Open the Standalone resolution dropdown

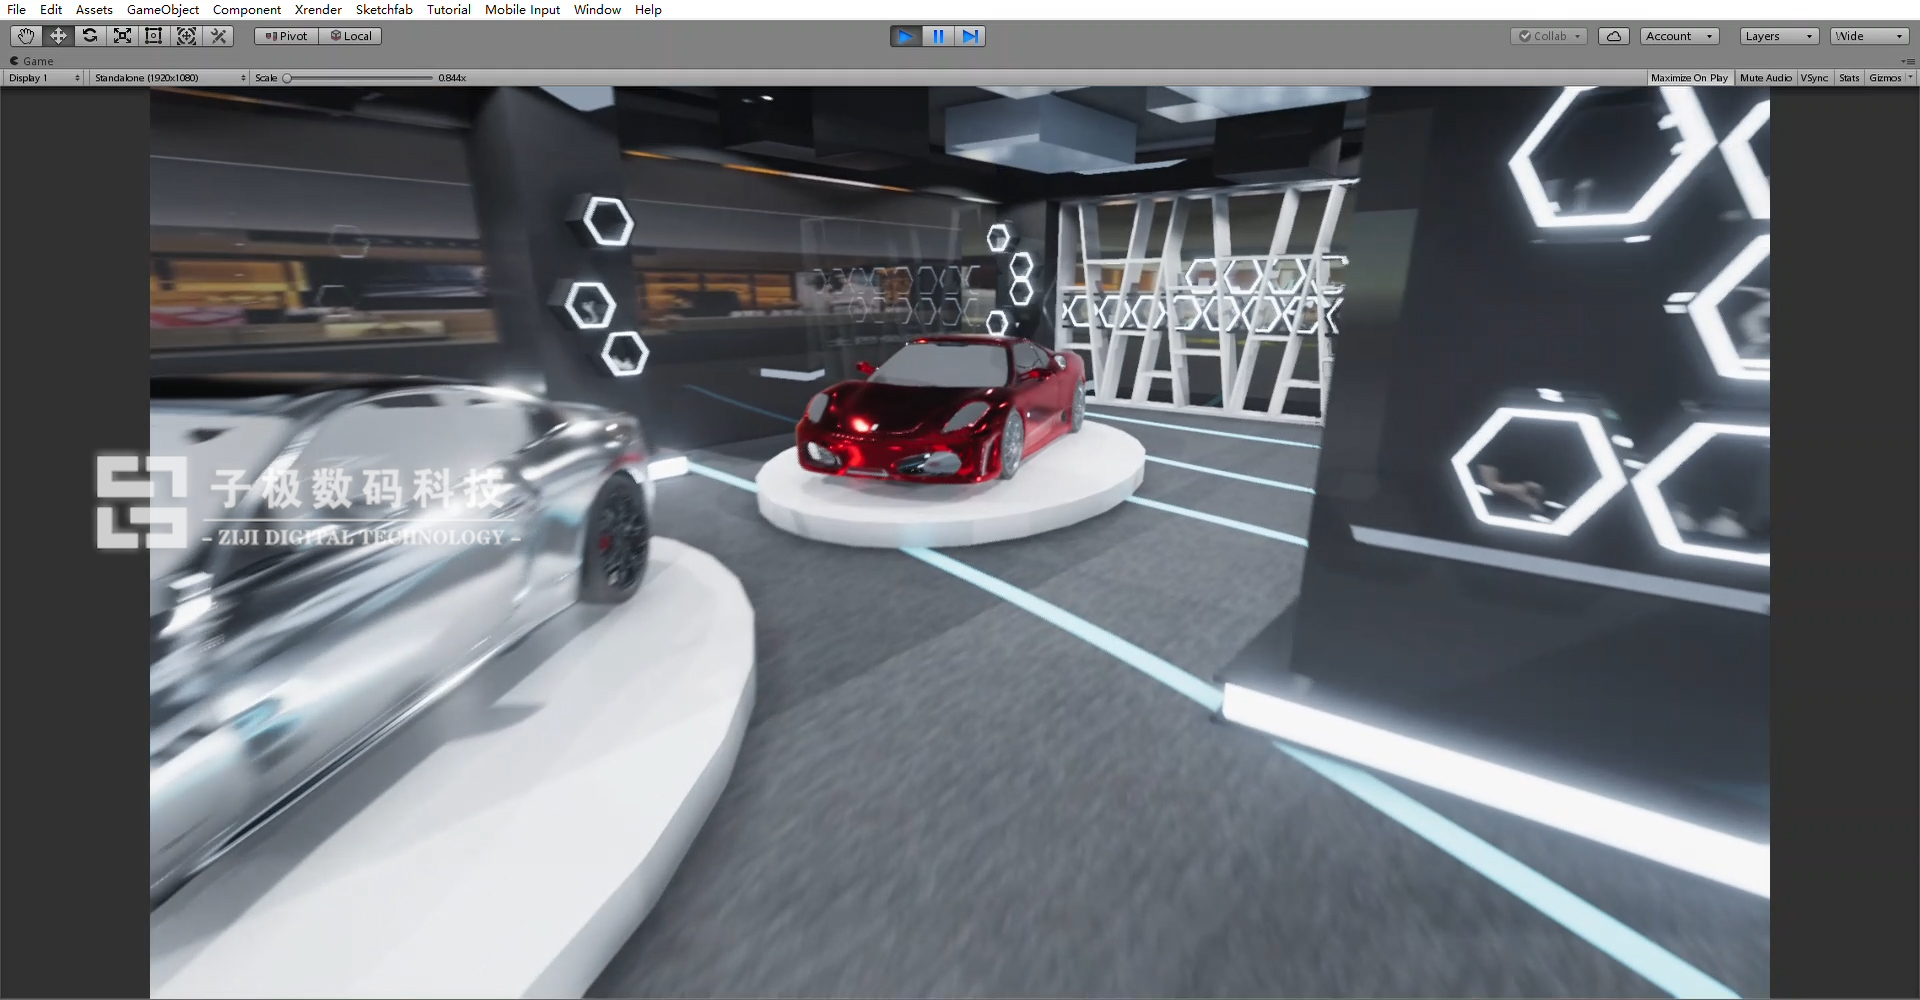click(x=167, y=77)
